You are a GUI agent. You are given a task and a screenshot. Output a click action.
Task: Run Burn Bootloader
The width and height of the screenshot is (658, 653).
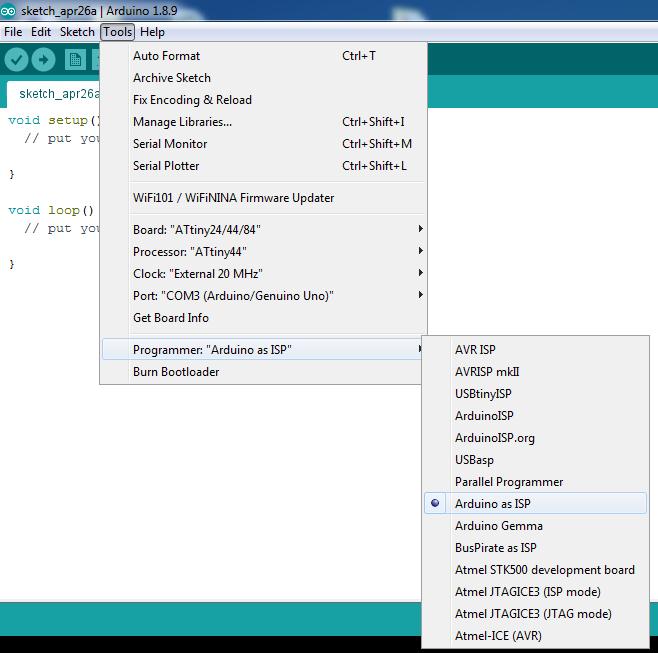click(x=262, y=372)
